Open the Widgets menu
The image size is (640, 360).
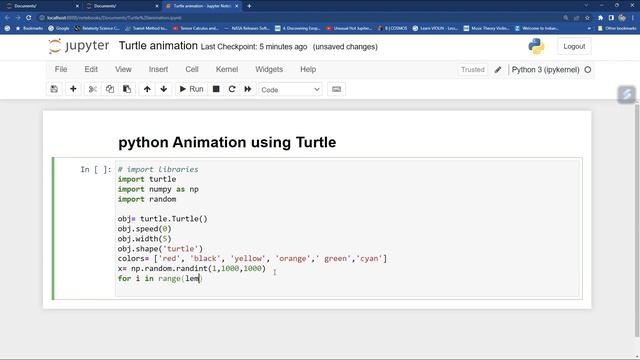269,69
